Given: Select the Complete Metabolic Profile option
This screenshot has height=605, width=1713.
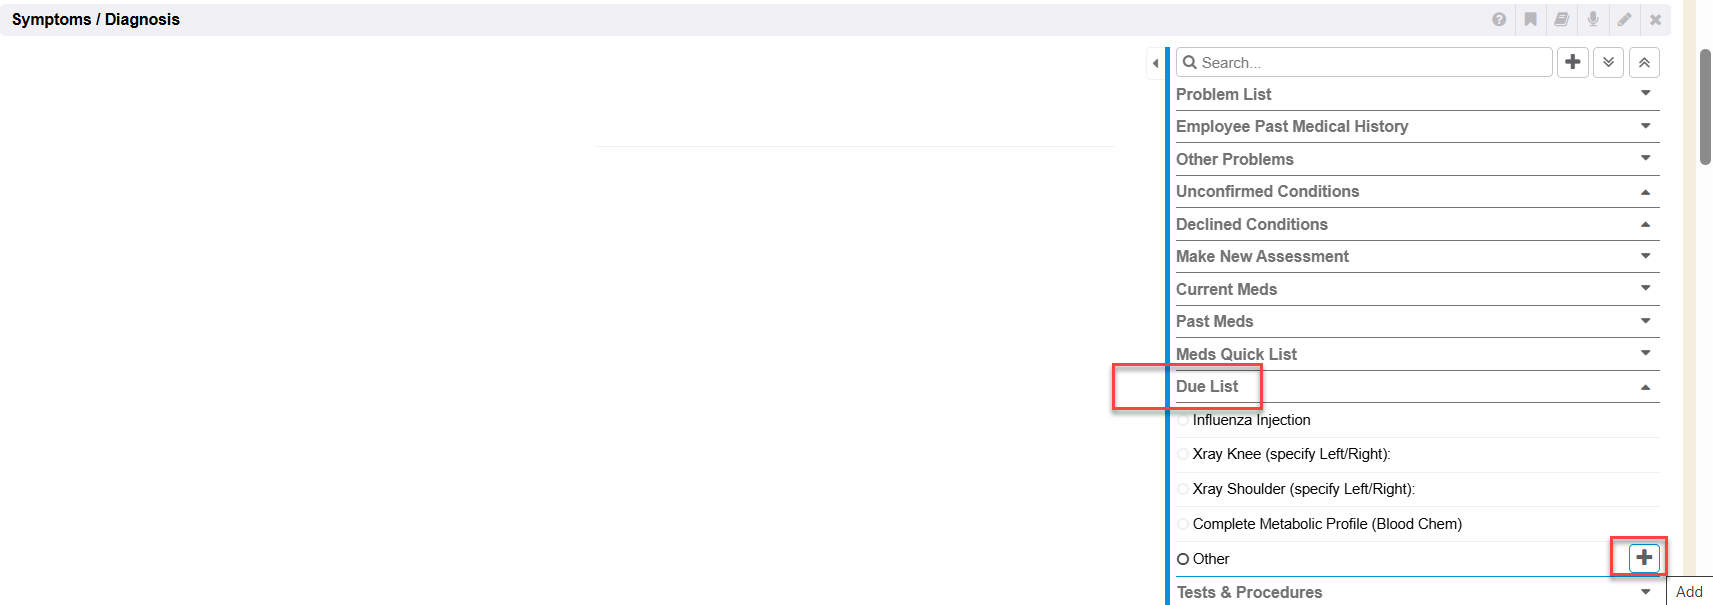Looking at the screenshot, I should pyautogui.click(x=1184, y=524).
